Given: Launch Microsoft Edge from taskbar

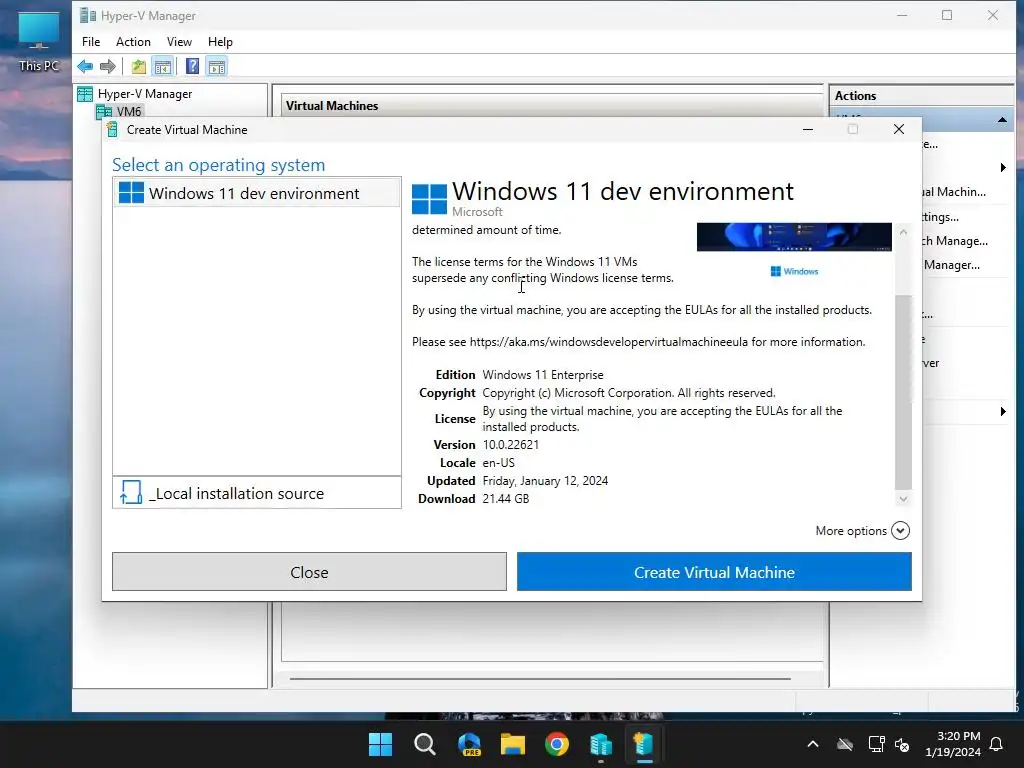Looking at the screenshot, I should (x=469, y=744).
